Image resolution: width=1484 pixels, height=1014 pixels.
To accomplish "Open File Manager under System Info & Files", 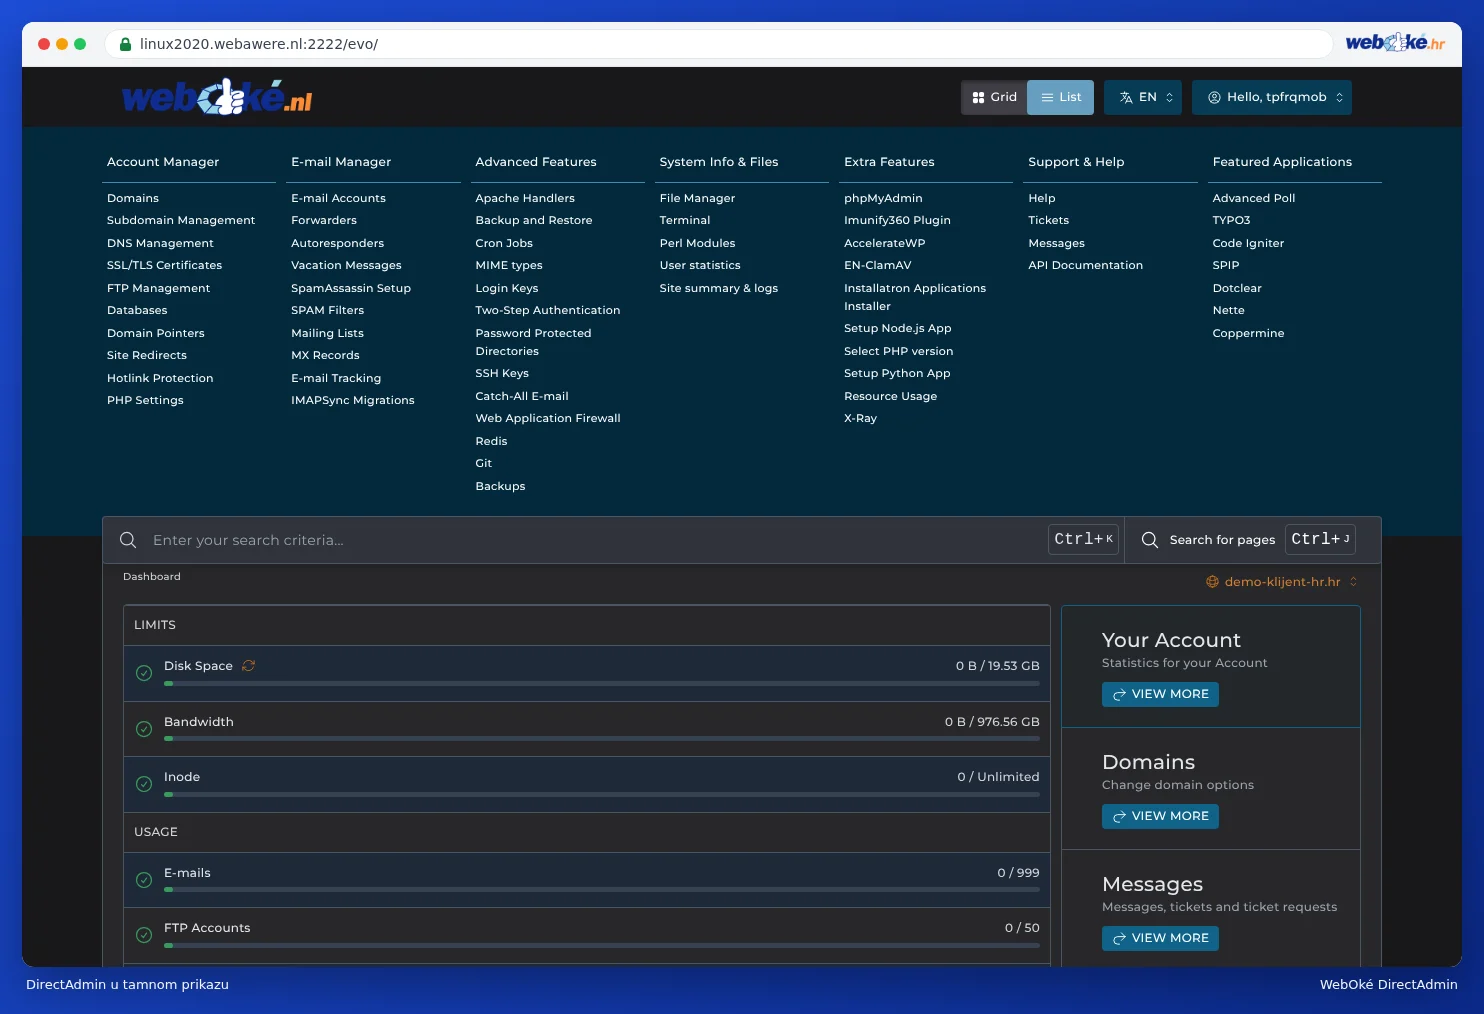I will click(697, 198).
